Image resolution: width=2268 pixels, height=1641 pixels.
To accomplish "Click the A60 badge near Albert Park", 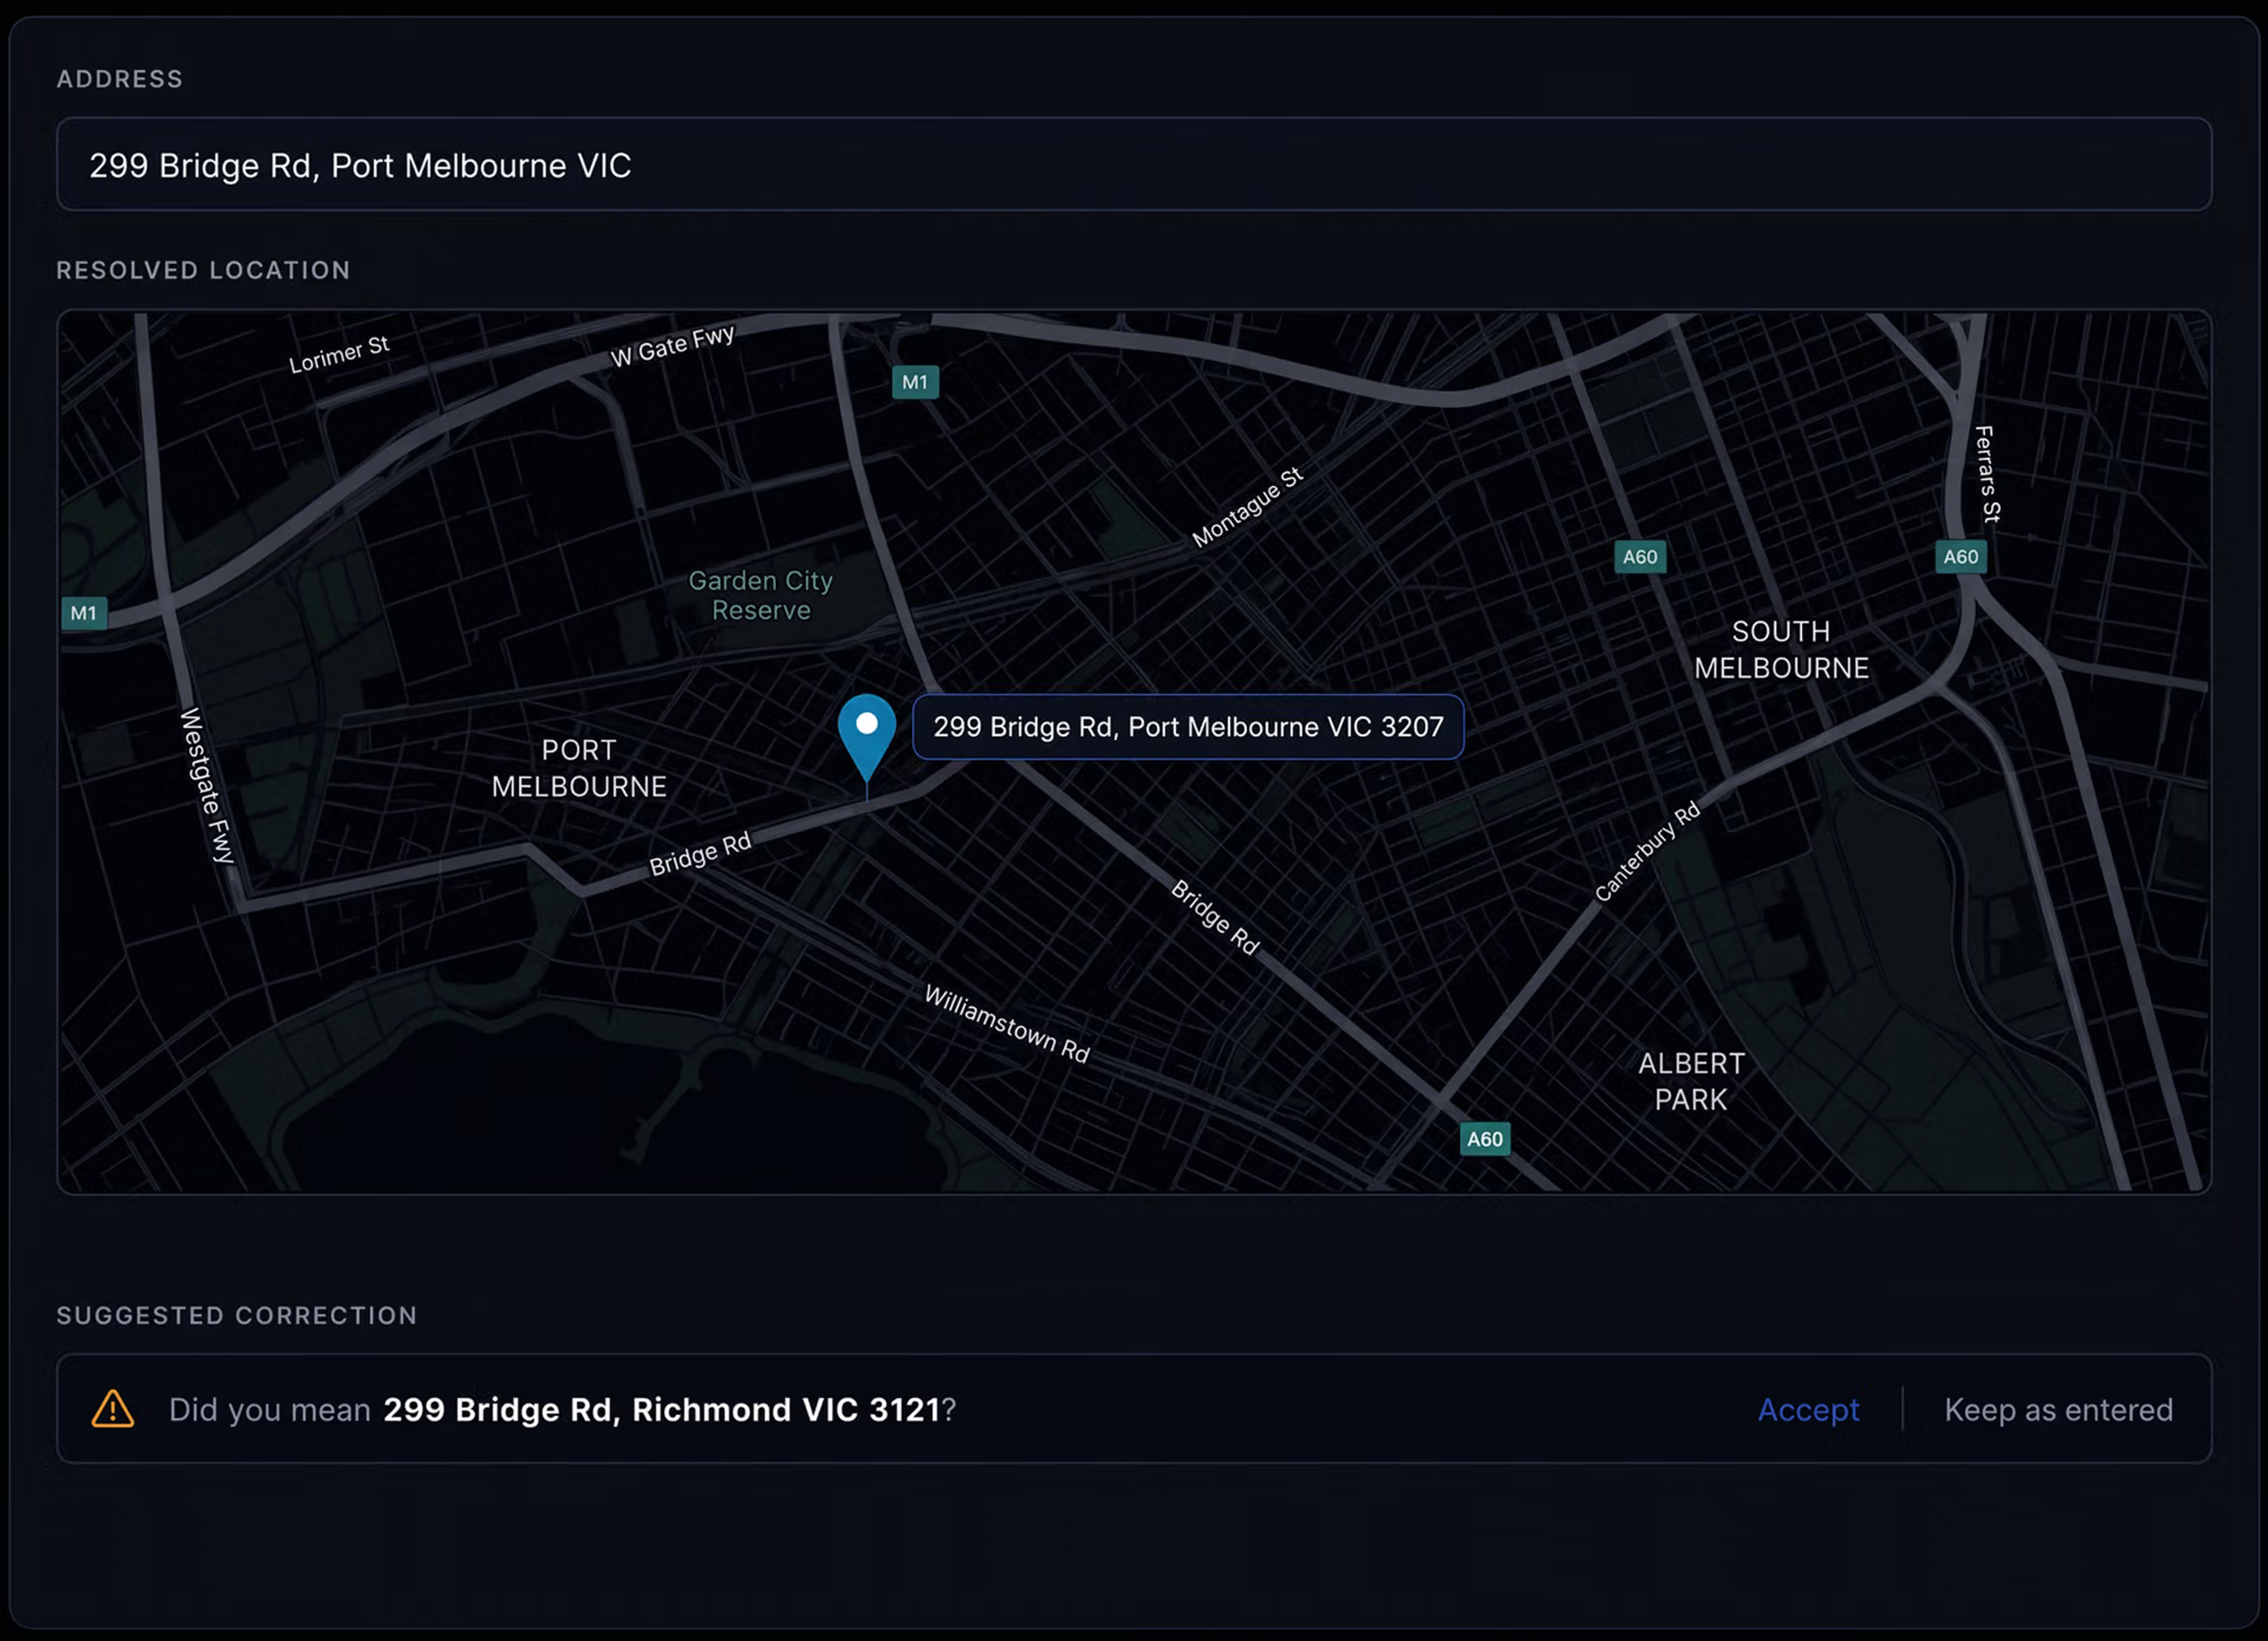I will click(x=1485, y=1139).
